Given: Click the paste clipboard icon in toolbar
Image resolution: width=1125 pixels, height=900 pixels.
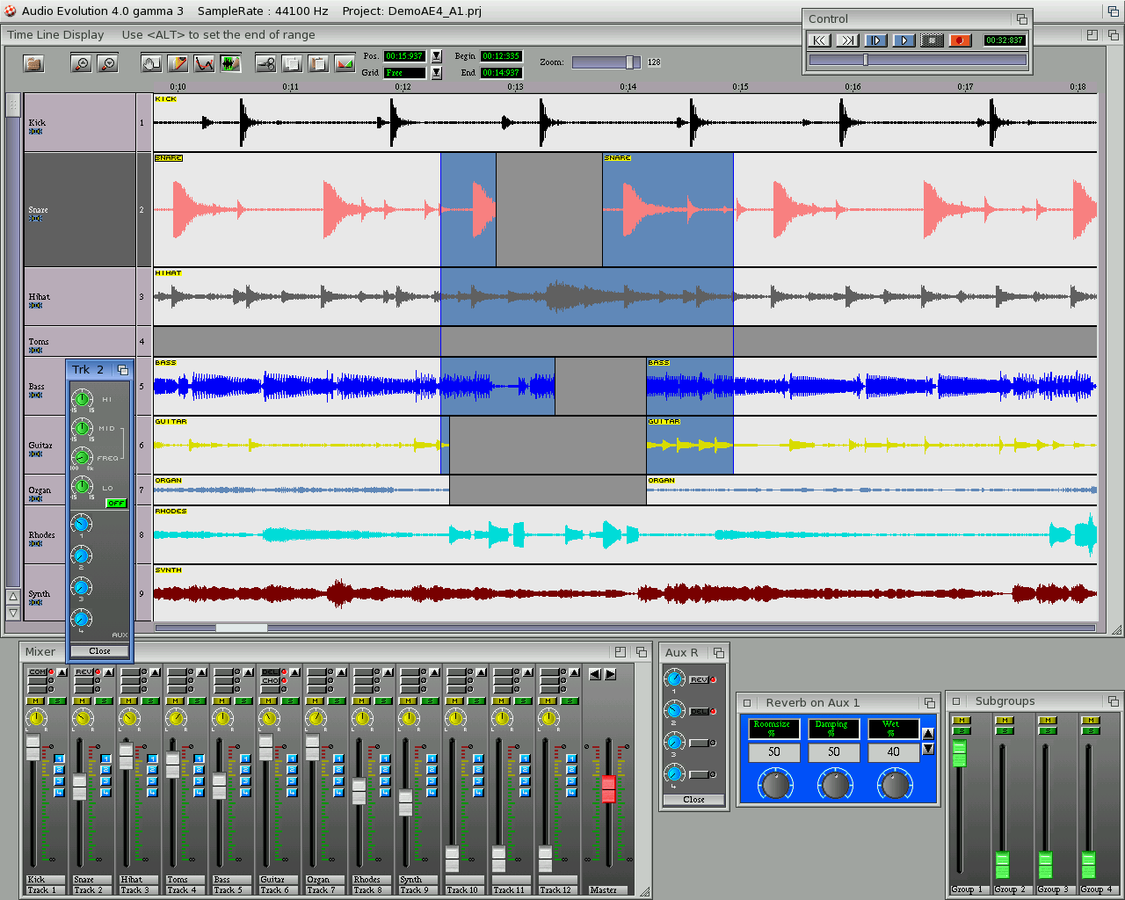Looking at the screenshot, I should pos(318,63).
